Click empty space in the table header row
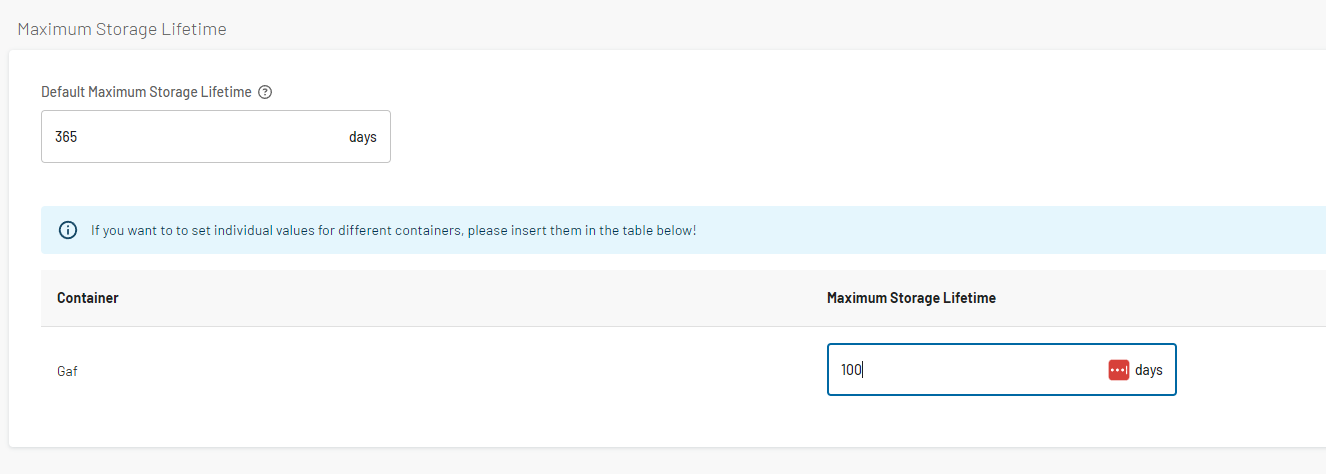The width and height of the screenshot is (1326, 474). [x=470, y=298]
